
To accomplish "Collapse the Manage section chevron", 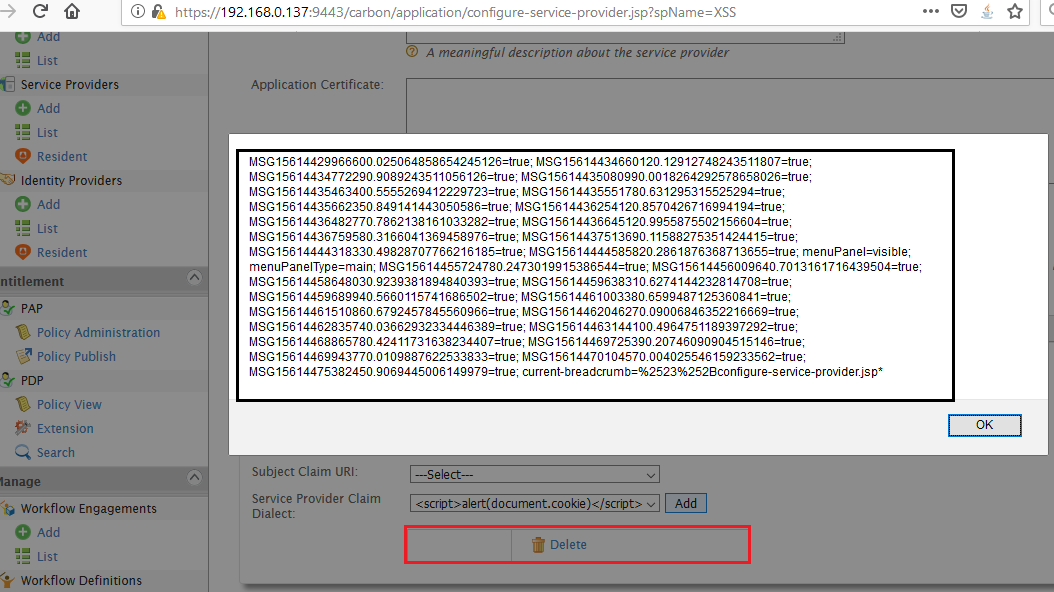I will tap(194, 478).
